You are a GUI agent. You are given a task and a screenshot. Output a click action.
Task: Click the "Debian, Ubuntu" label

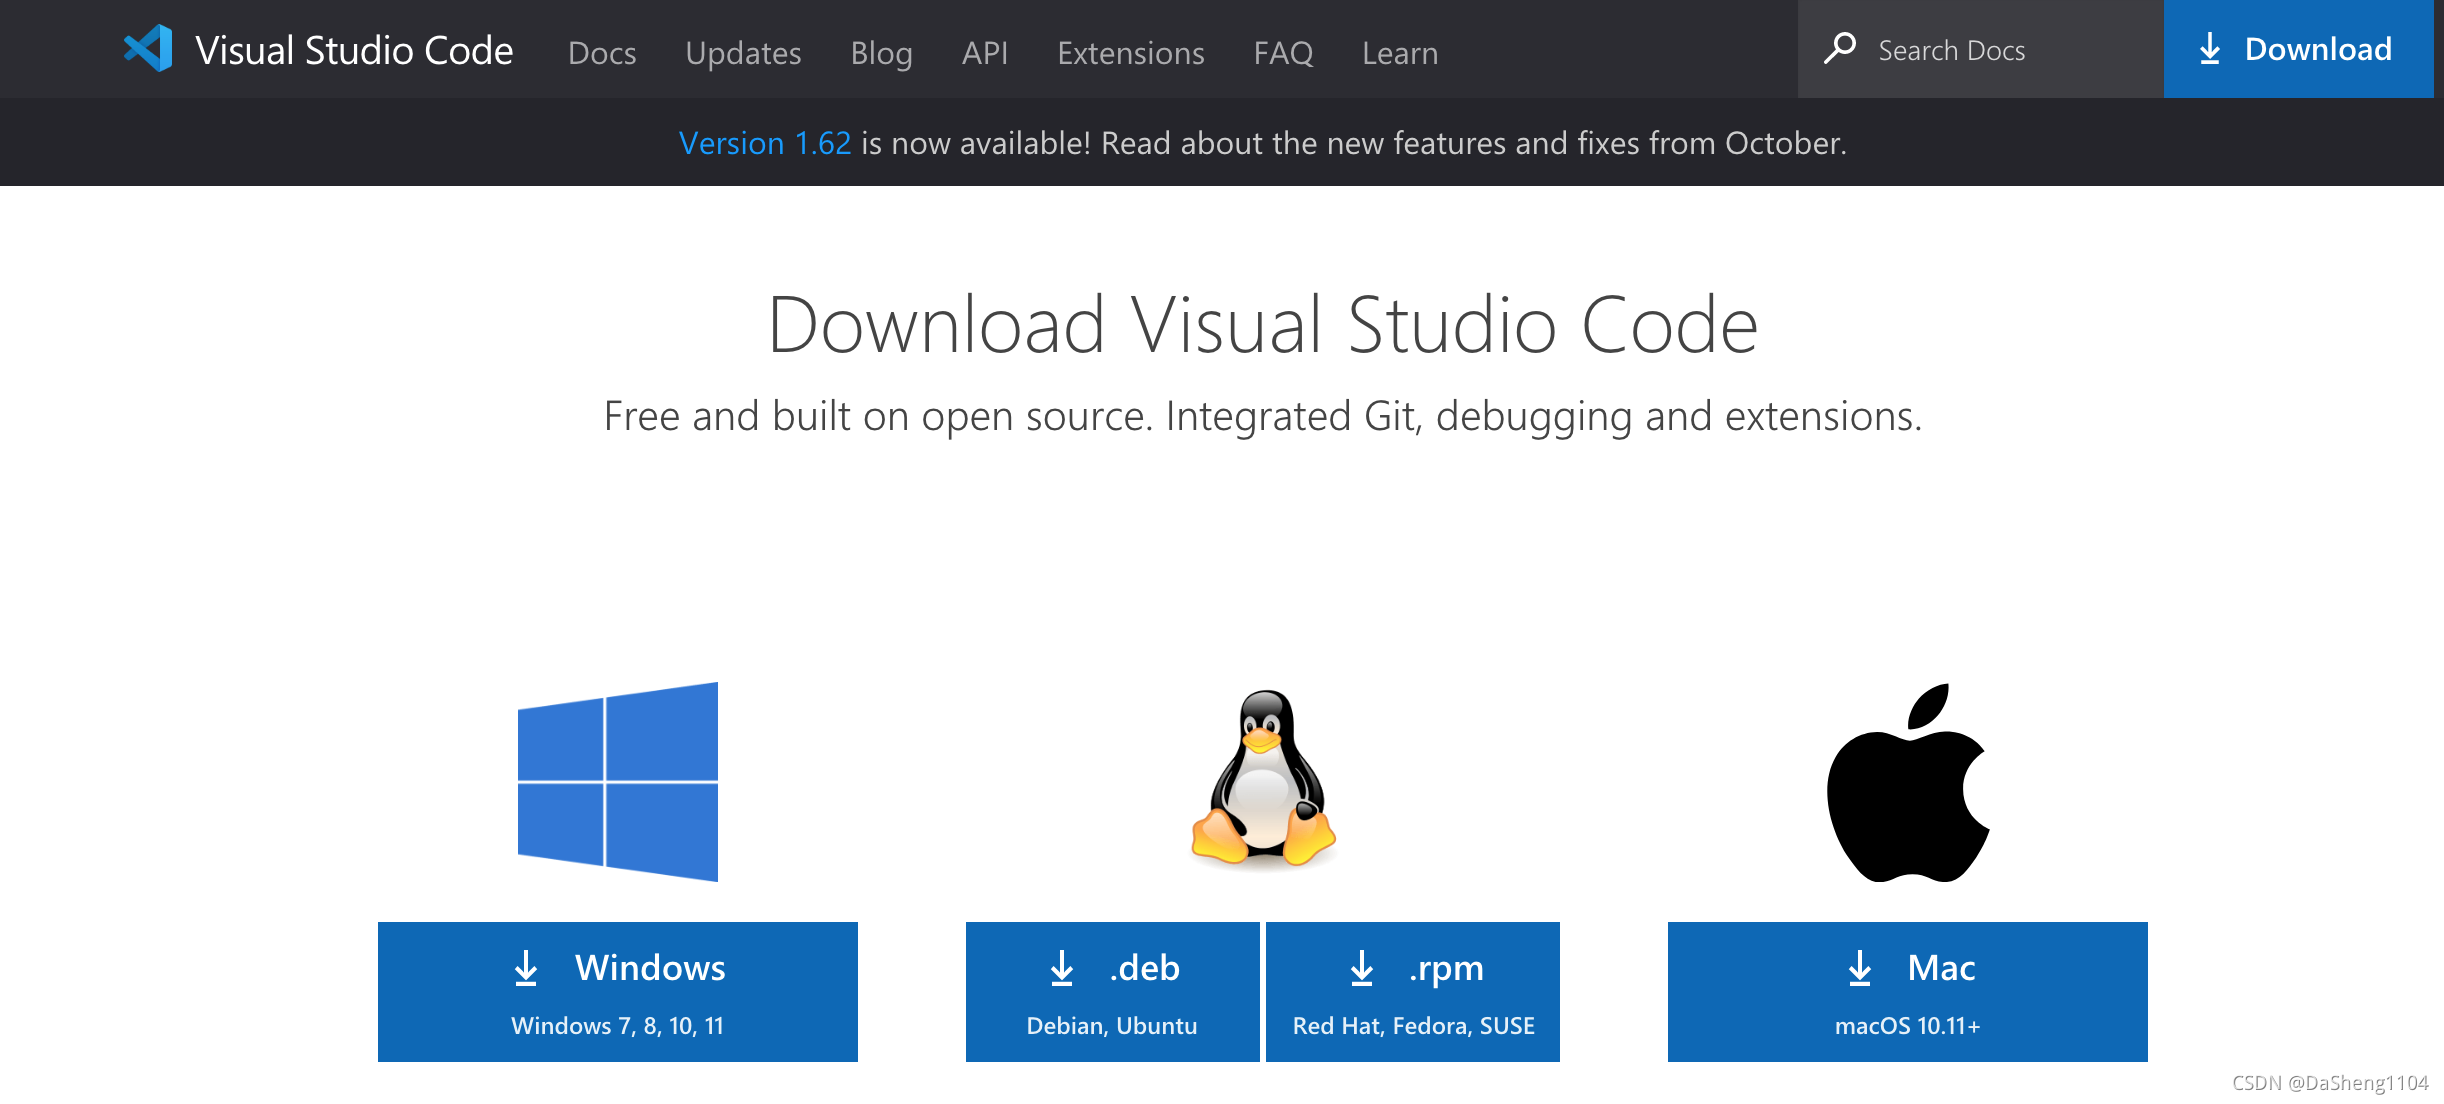pyautogui.click(x=1112, y=1026)
